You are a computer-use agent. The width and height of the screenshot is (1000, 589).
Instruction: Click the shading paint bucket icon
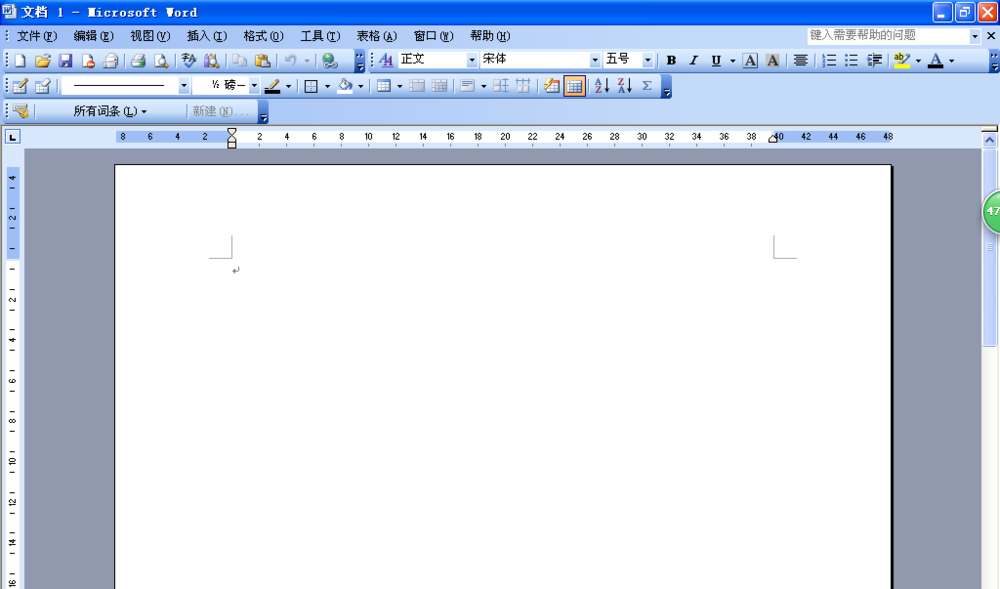click(x=345, y=86)
